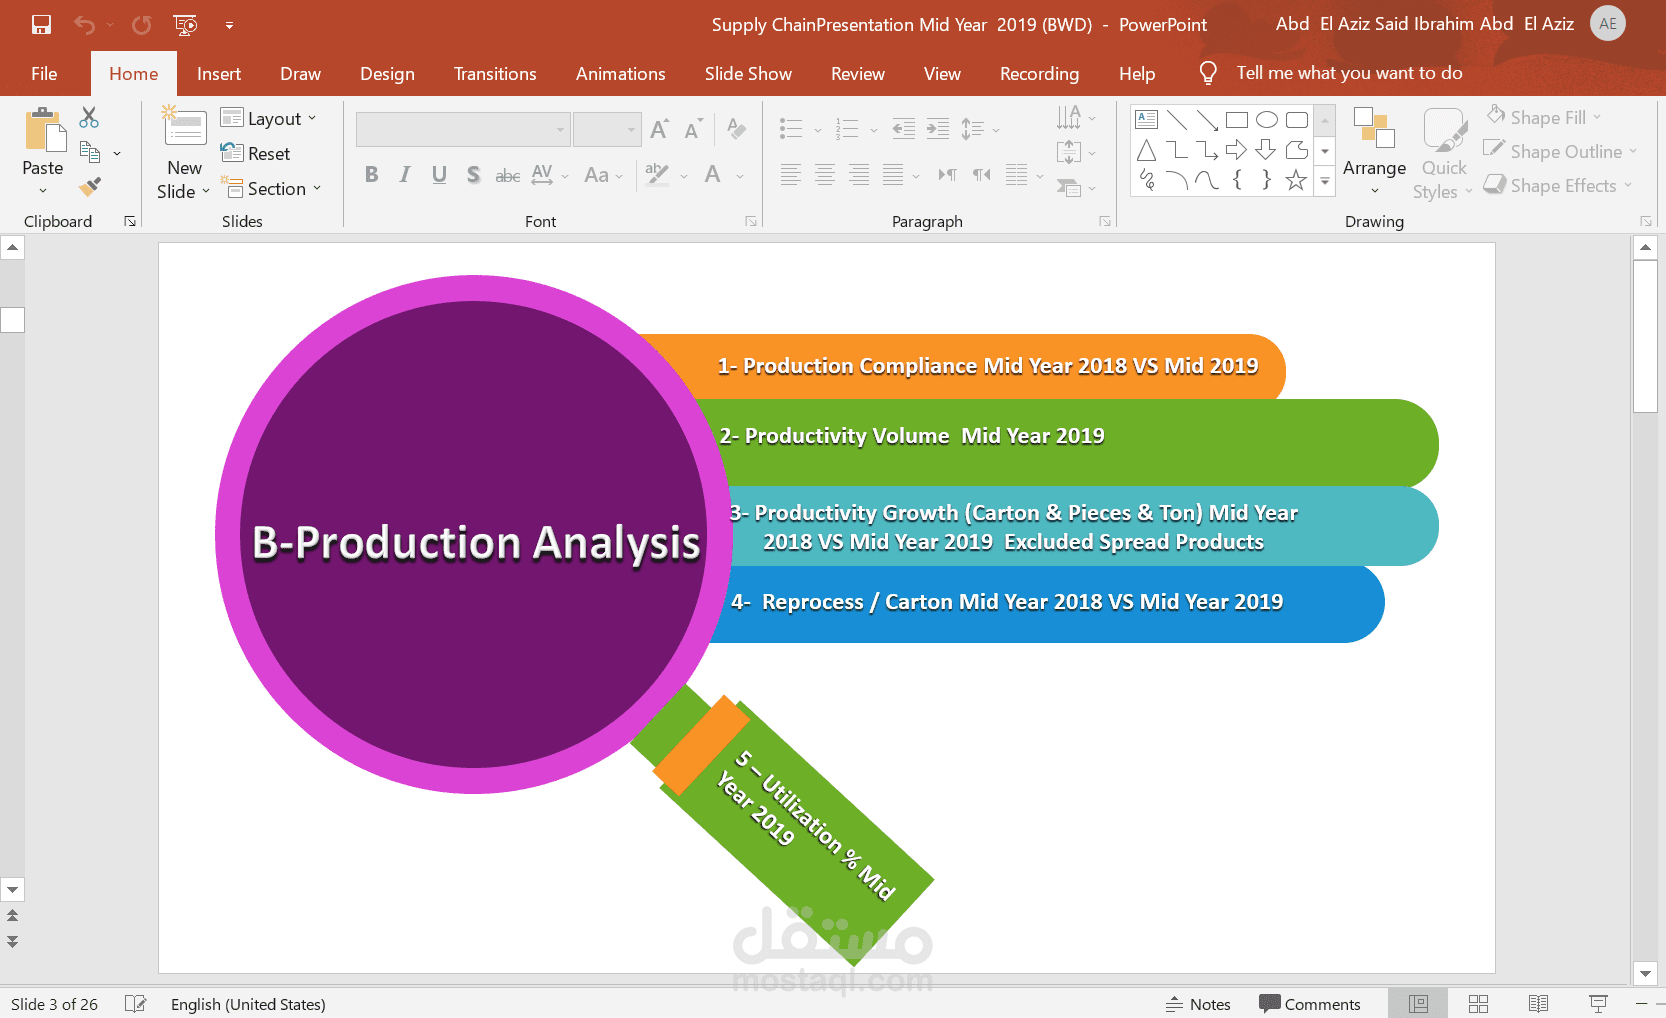1666x1018 pixels.
Task: Switch to Slide Sorter view
Action: (1478, 1004)
